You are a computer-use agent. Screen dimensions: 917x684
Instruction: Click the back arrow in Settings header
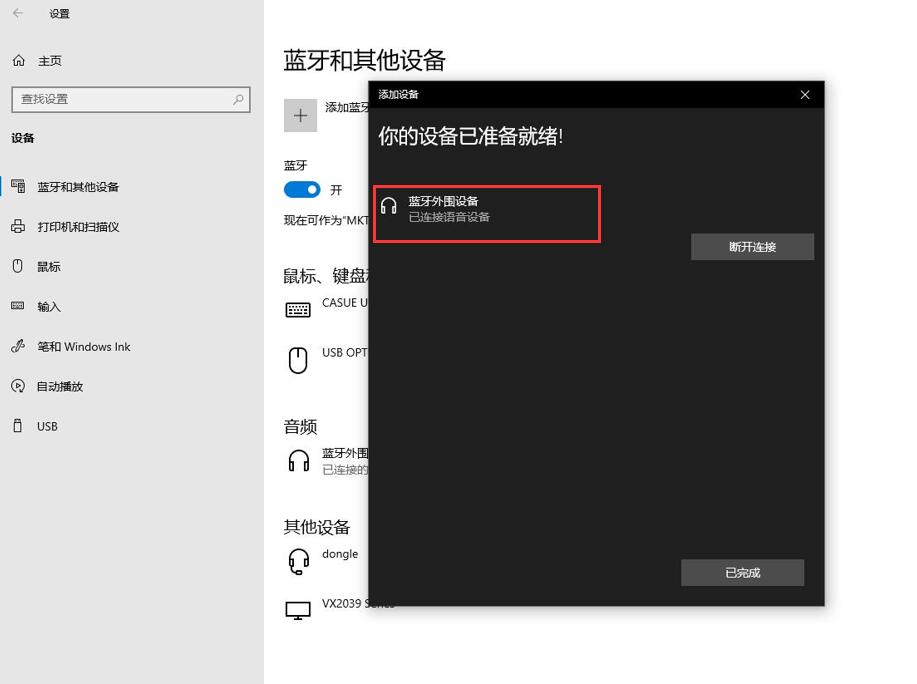pyautogui.click(x=18, y=13)
